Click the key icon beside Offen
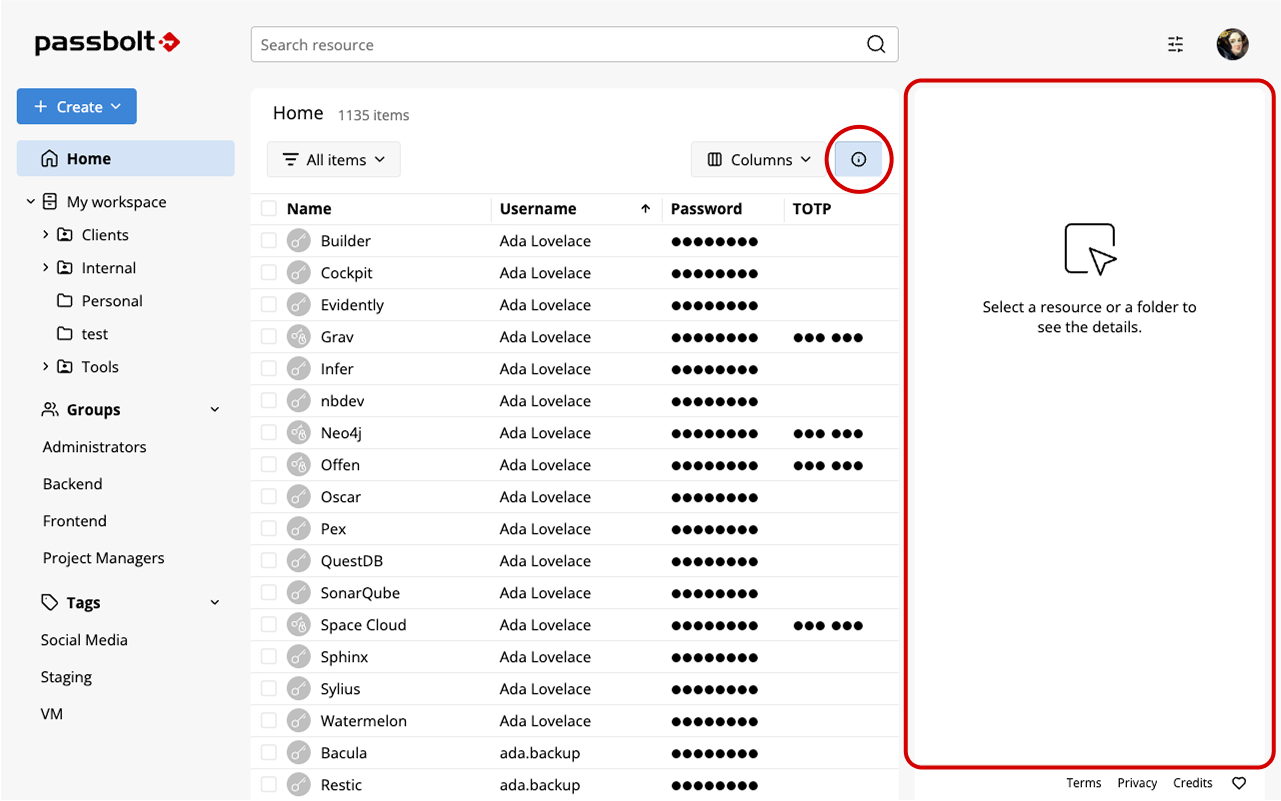The height and width of the screenshot is (801, 1281). point(298,465)
